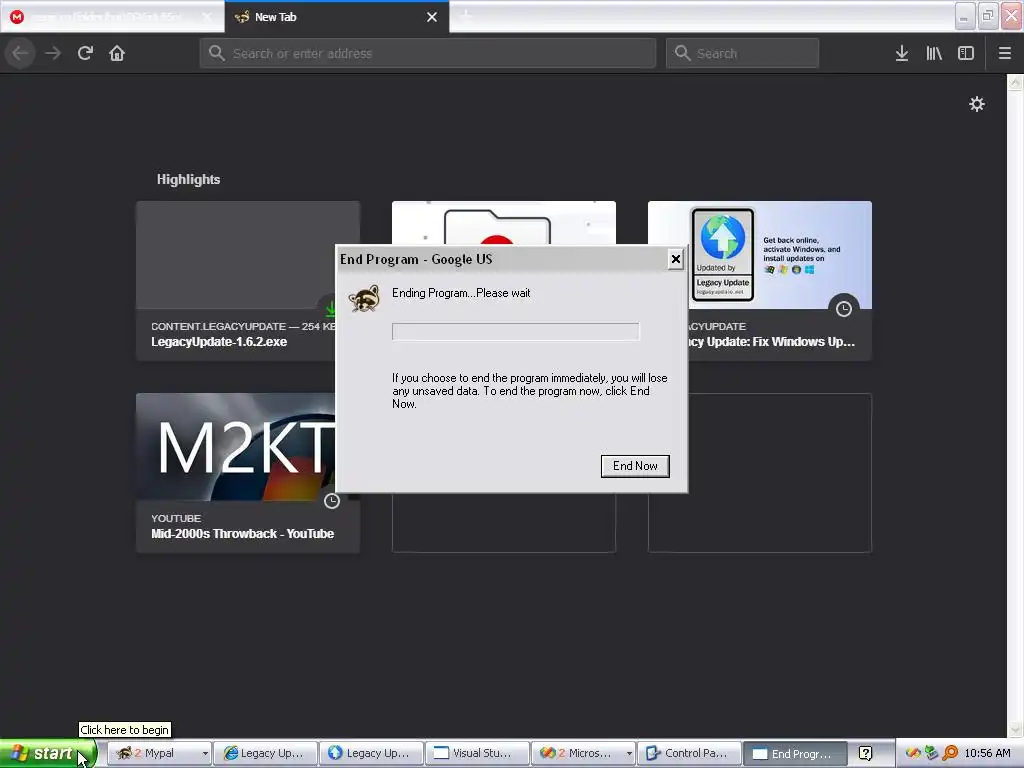Close the New Tab tab

[x=432, y=17]
